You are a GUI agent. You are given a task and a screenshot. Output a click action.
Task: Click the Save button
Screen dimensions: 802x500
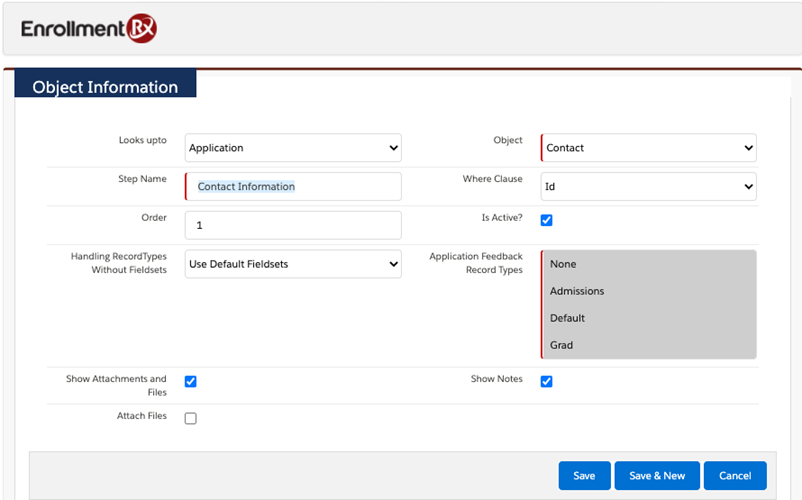click(x=584, y=476)
